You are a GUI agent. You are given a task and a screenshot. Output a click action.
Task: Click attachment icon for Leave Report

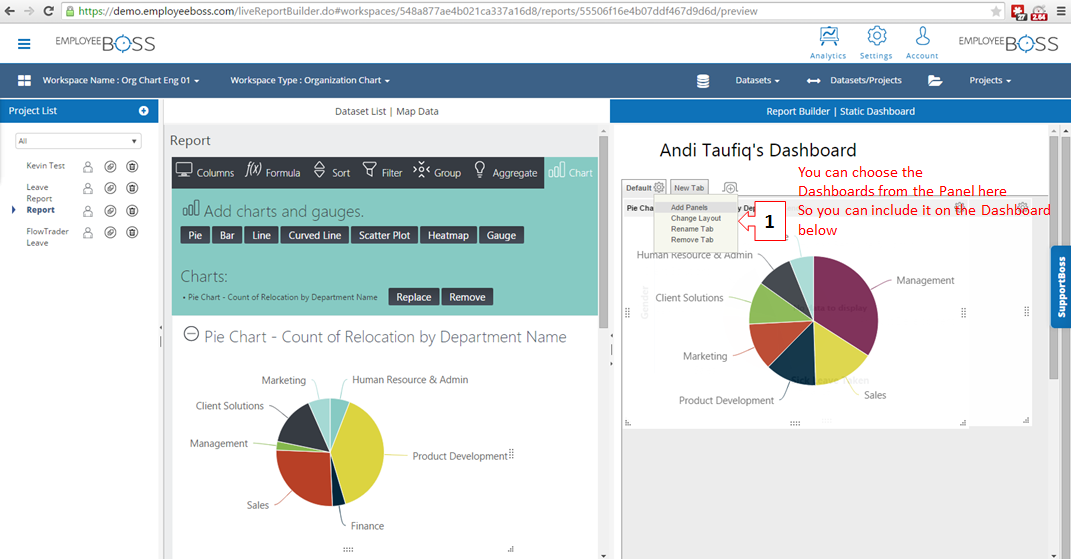pyautogui.click(x=110, y=188)
